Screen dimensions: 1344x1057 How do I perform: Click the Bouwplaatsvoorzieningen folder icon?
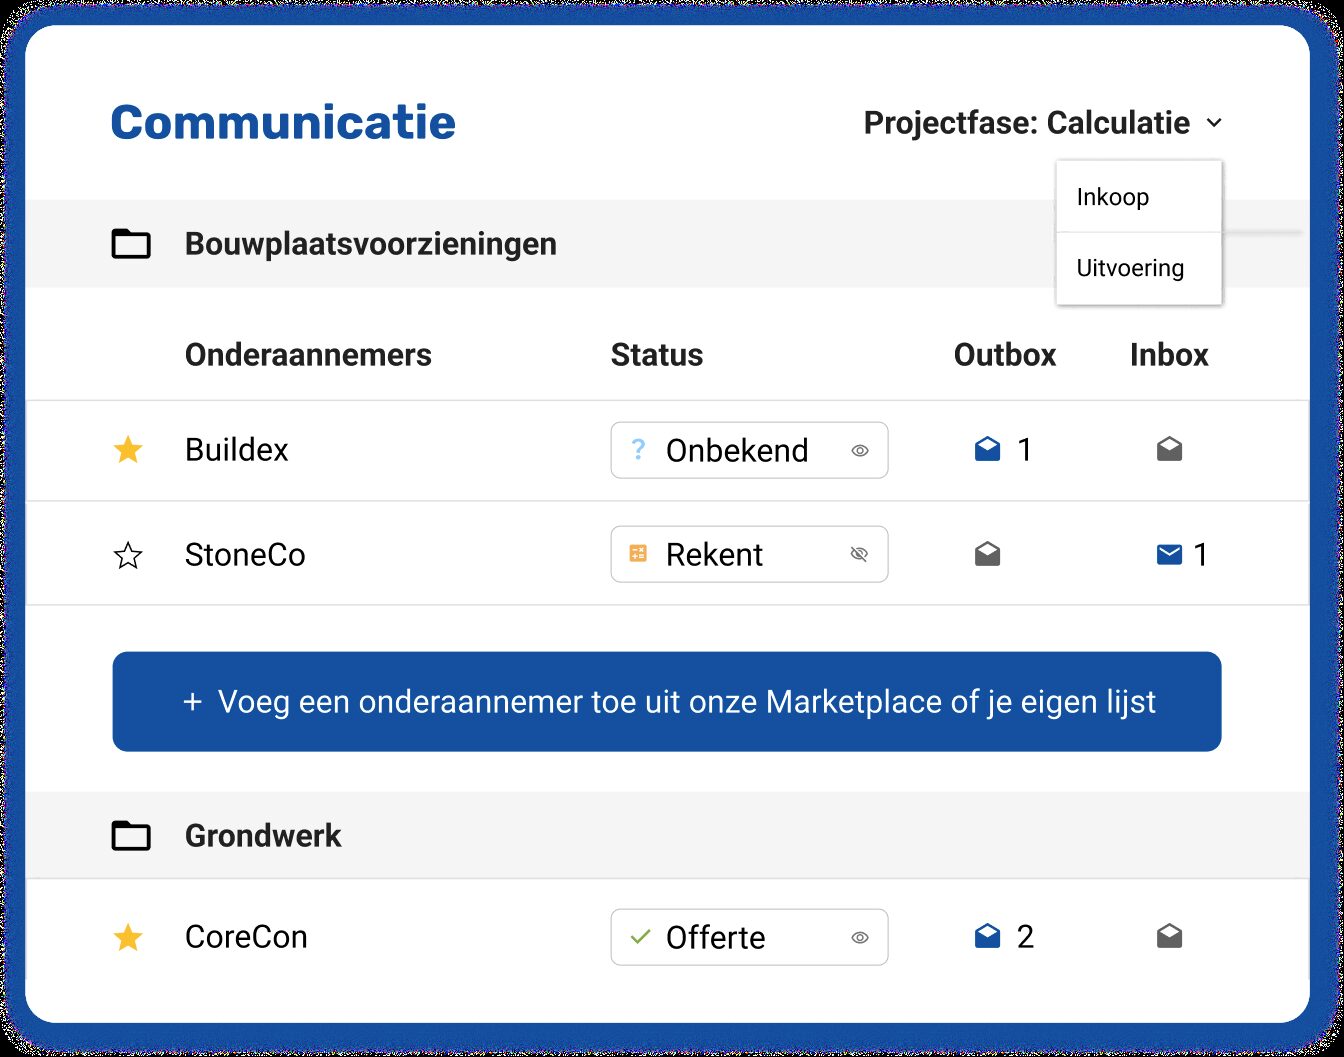[x=131, y=244]
